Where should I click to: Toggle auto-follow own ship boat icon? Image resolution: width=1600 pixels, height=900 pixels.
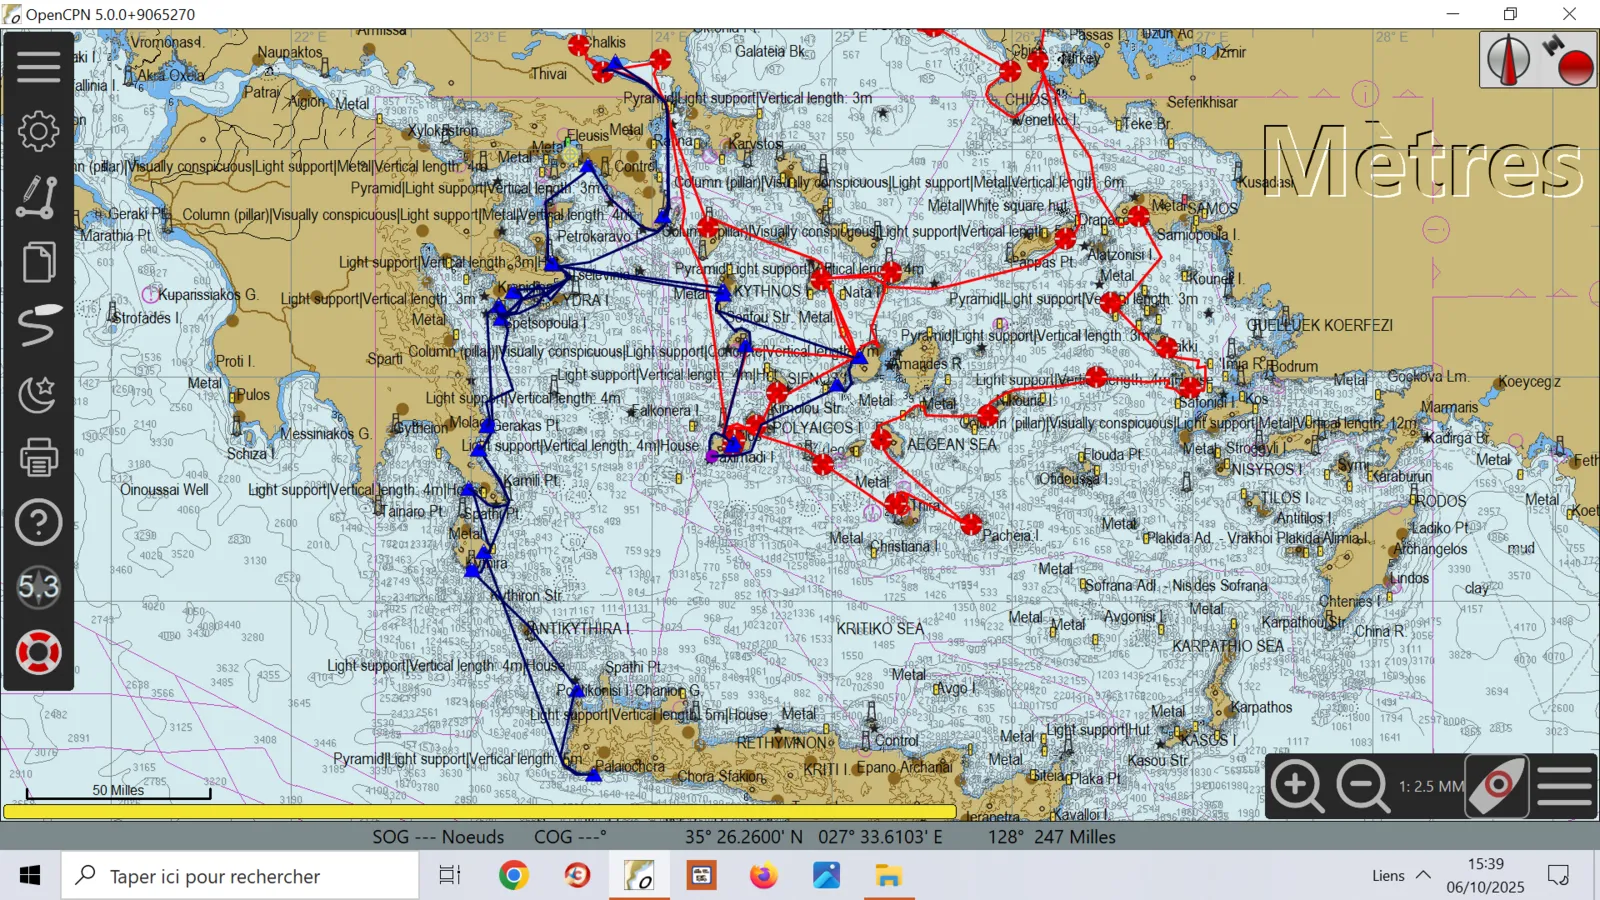[x=1497, y=787]
